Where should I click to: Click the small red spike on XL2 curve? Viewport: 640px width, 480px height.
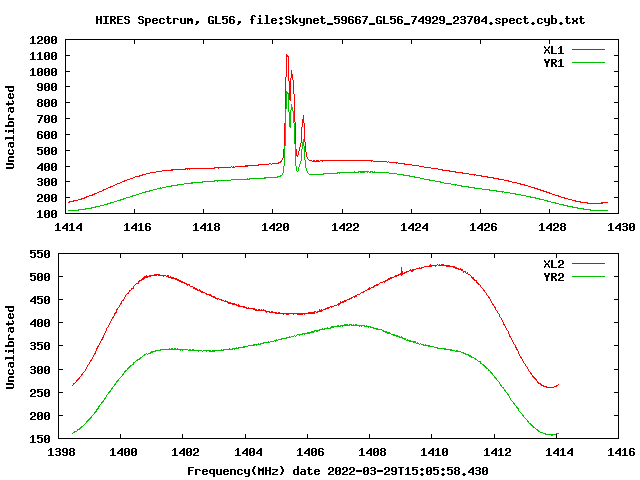[x=402, y=270]
